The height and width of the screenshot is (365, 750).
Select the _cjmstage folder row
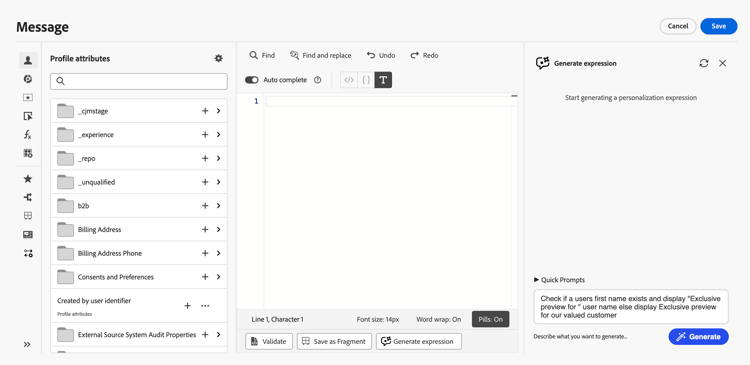pos(139,111)
